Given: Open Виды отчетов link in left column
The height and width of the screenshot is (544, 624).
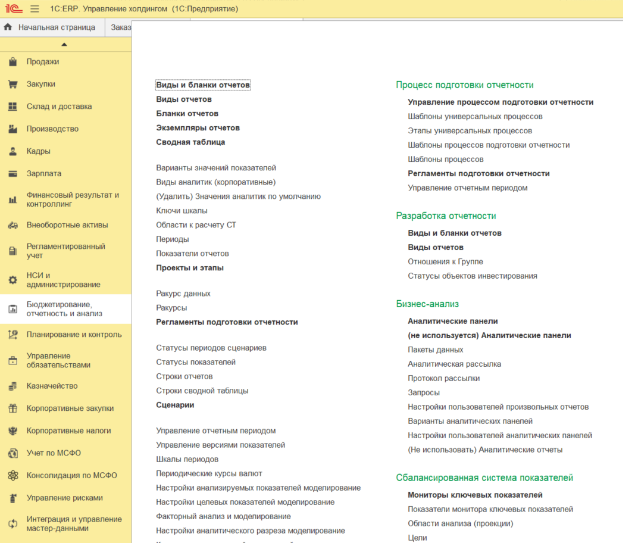Looking at the screenshot, I should 184,99.
